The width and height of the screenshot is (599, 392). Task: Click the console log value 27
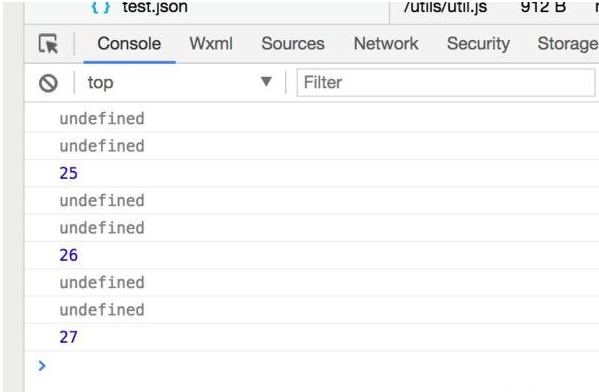pos(68,337)
